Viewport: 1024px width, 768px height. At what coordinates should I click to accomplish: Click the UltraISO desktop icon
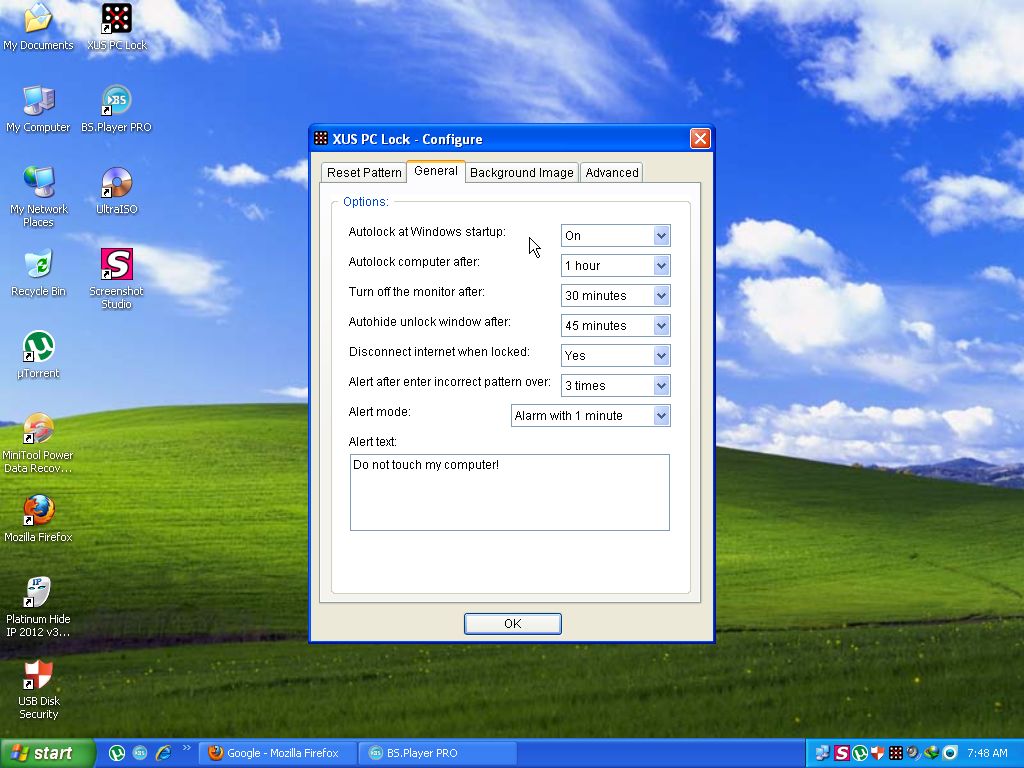tap(117, 184)
